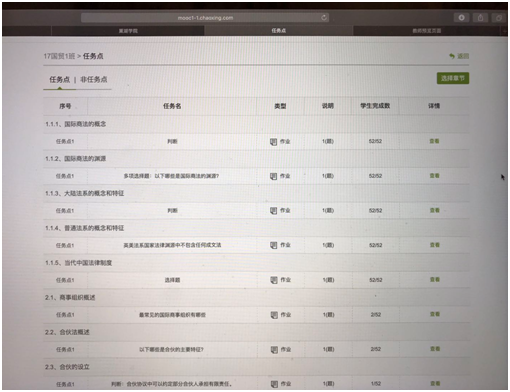
Task: Click the show-tabs icon in the browser toolbar
Action: tap(499, 18)
